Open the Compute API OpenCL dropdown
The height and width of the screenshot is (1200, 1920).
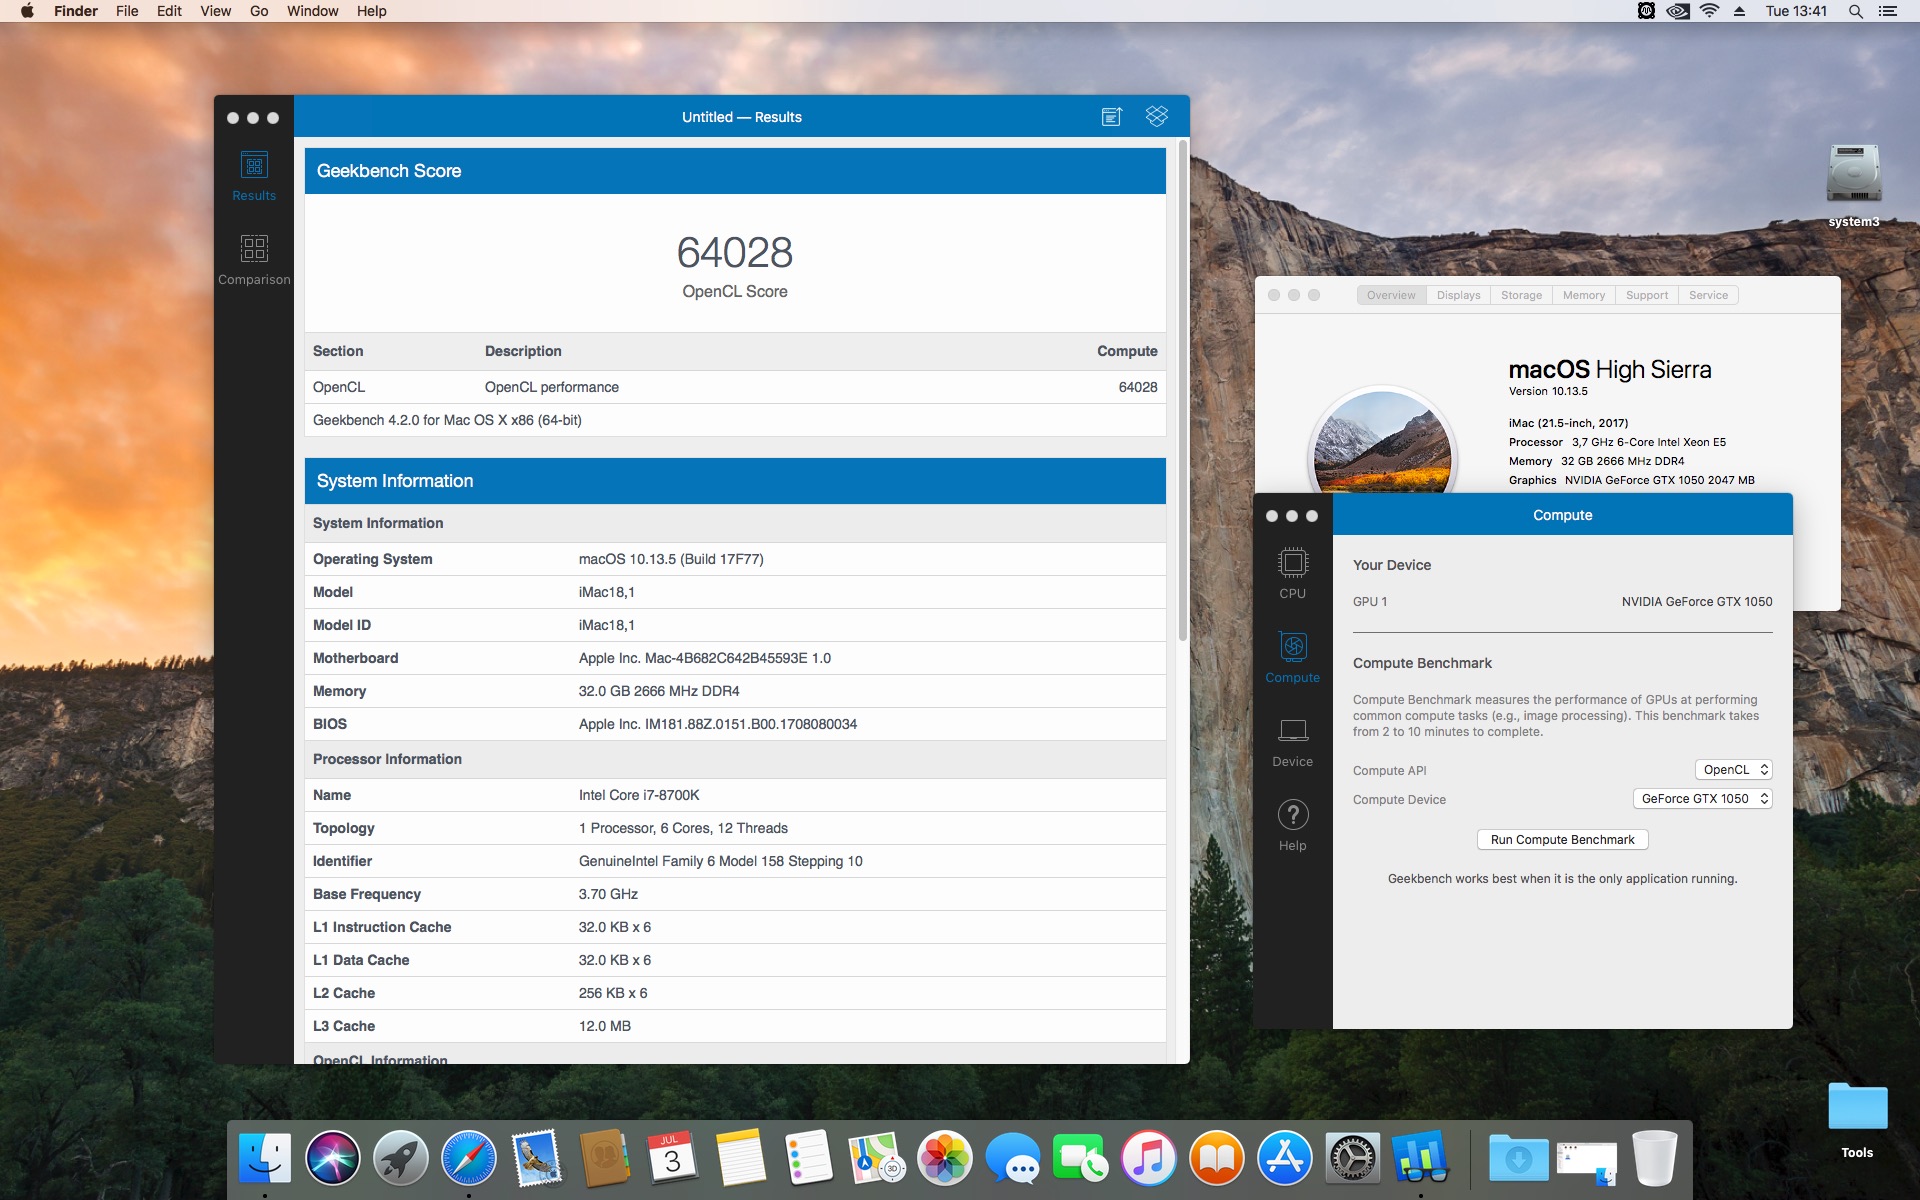[x=1733, y=770]
